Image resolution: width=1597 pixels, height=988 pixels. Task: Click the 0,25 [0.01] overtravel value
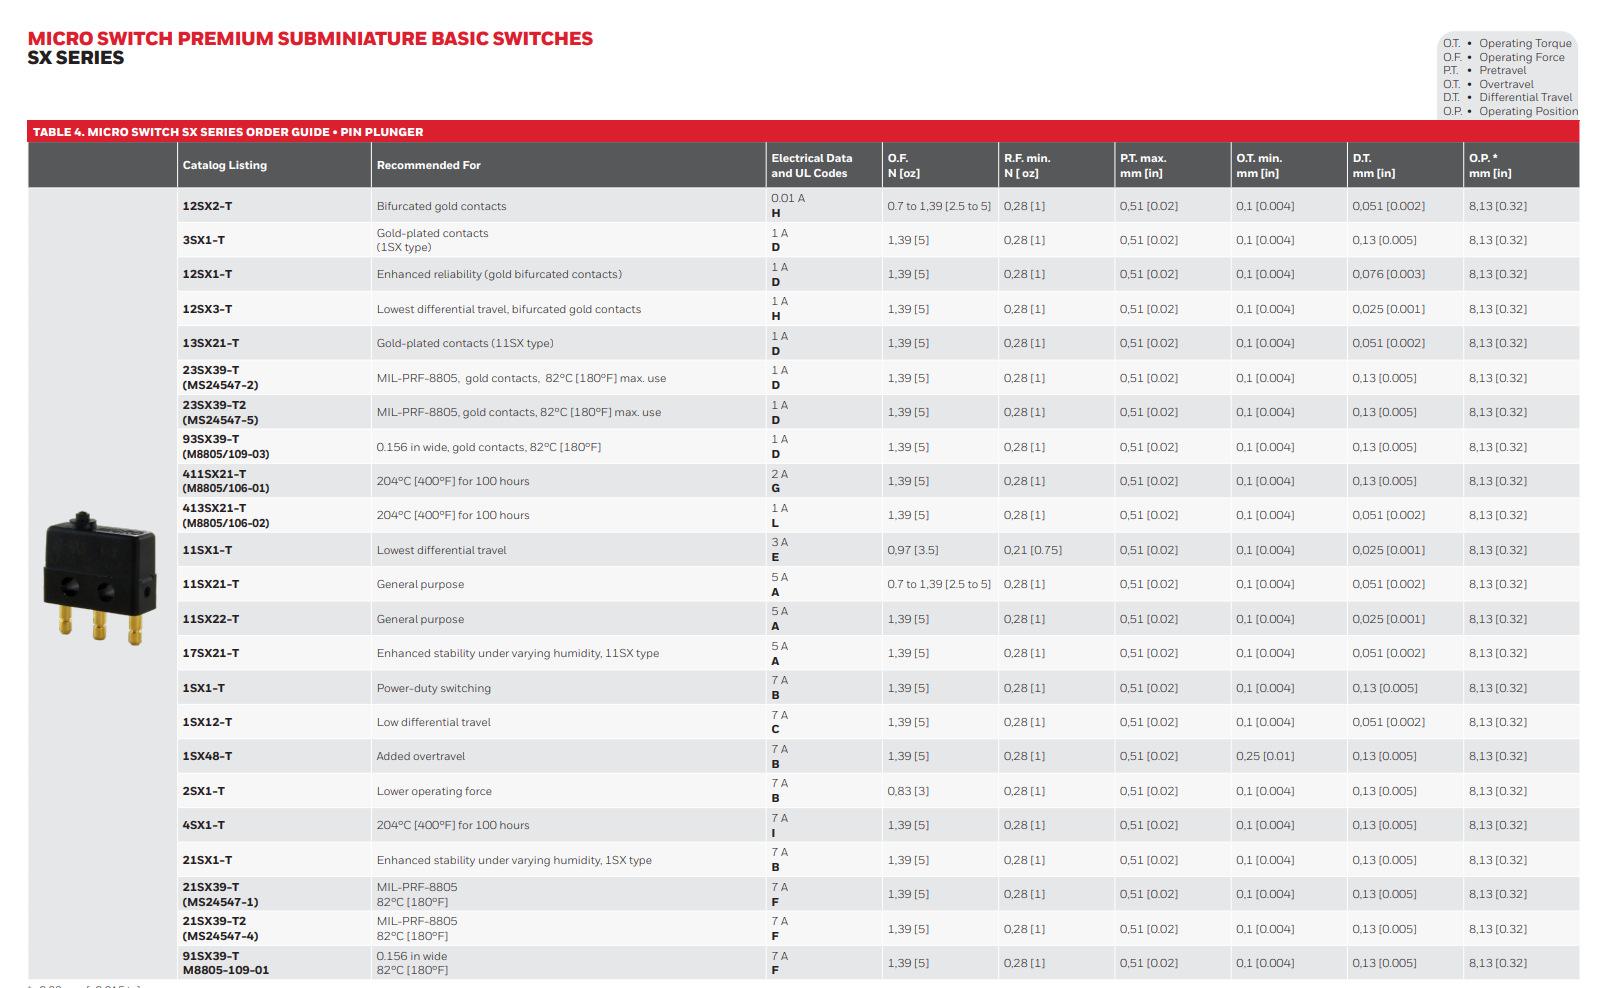1264,756
